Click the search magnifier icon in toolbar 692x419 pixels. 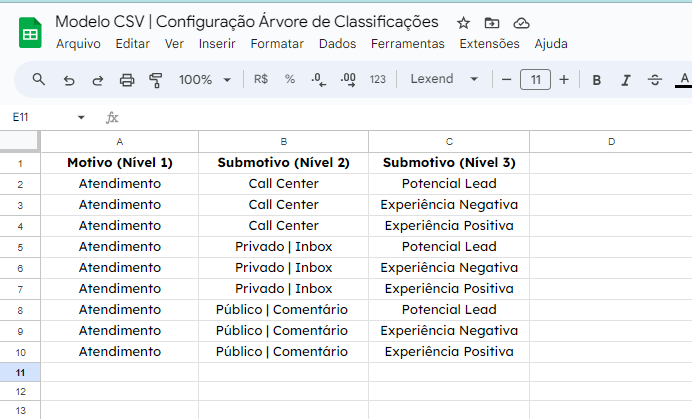click(x=39, y=79)
